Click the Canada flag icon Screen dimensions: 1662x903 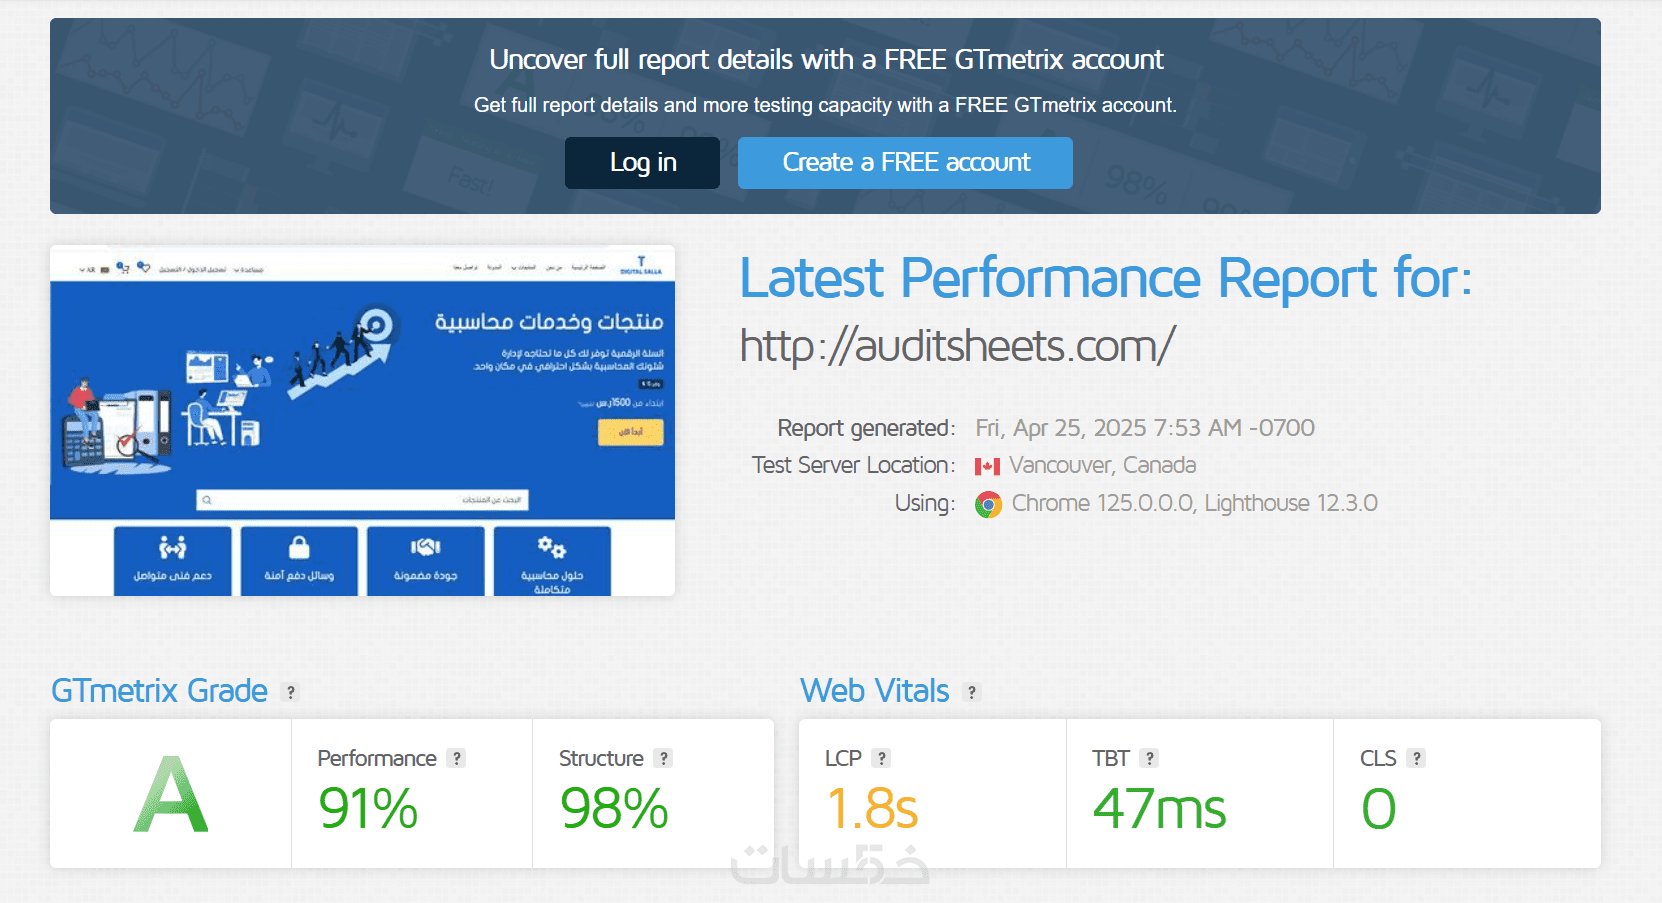(987, 466)
